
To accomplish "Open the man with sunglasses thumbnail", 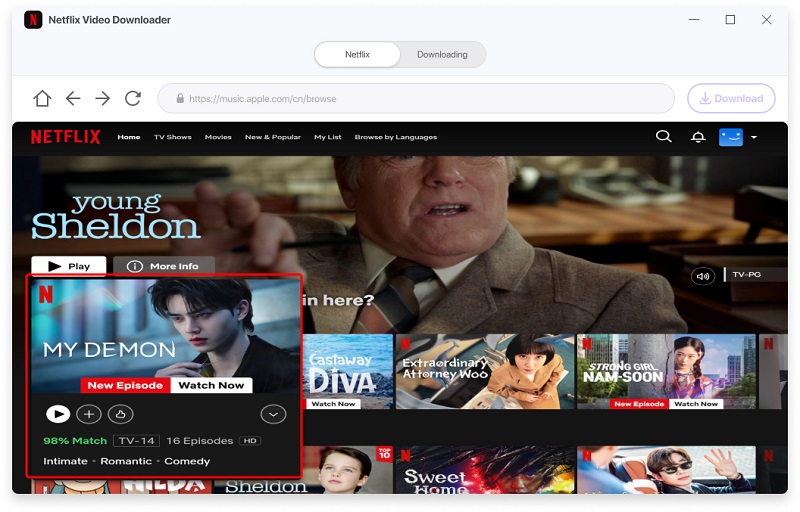I will point(666,470).
